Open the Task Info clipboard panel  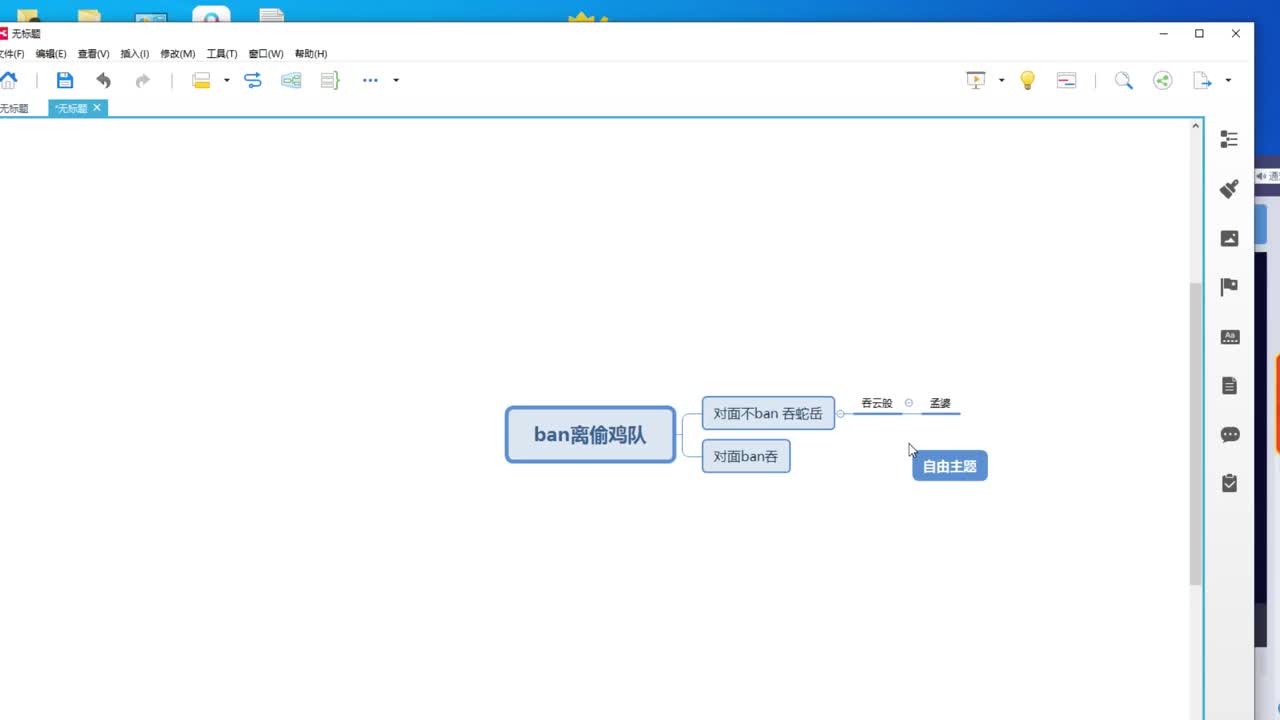click(x=1229, y=483)
